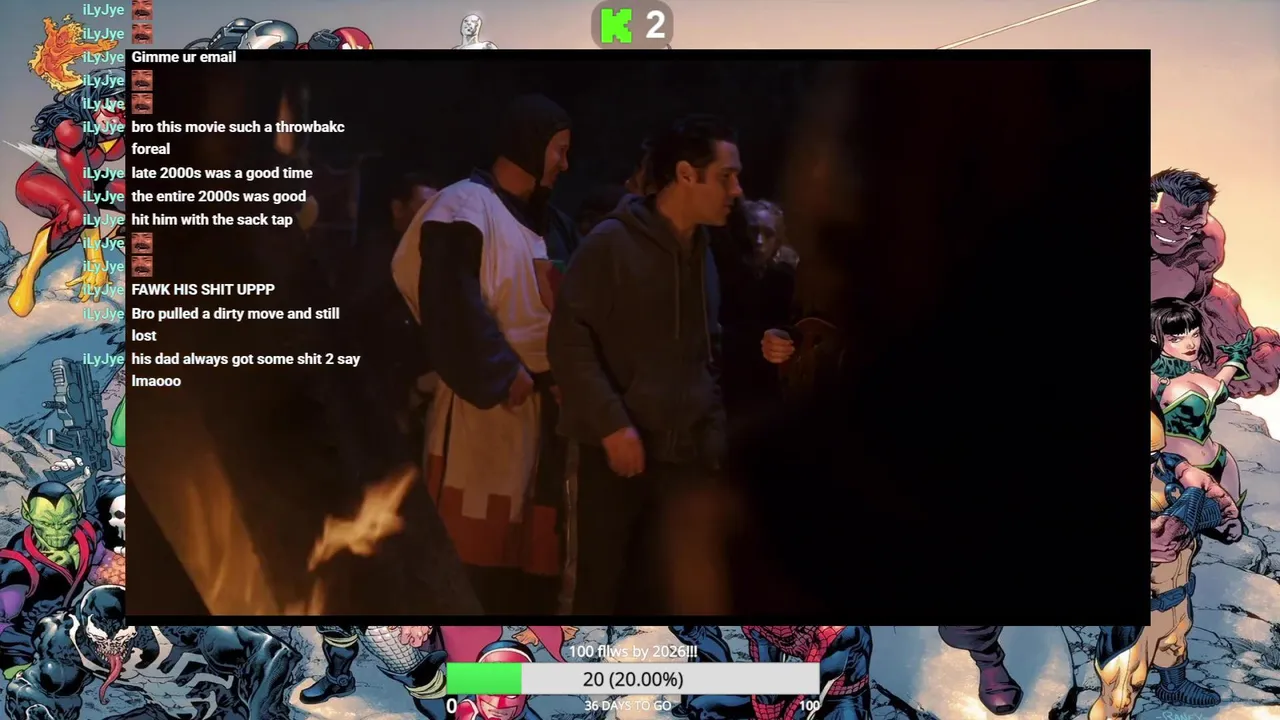
Task: Click the viewer count "2" beside Kick logo
Action: point(655,25)
